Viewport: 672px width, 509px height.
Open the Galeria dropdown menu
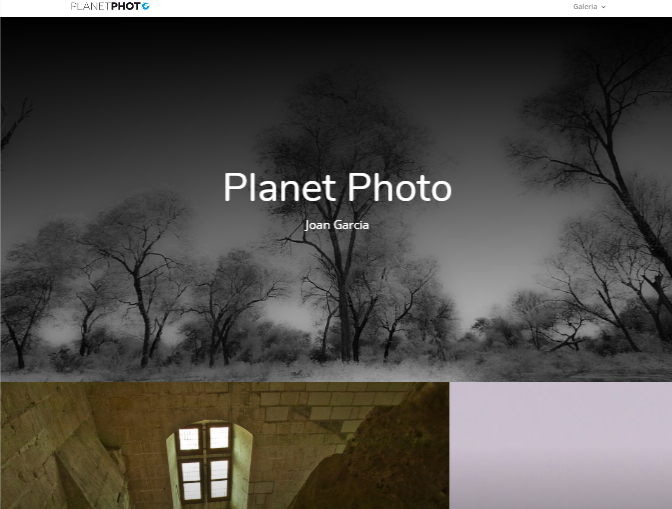point(589,6)
